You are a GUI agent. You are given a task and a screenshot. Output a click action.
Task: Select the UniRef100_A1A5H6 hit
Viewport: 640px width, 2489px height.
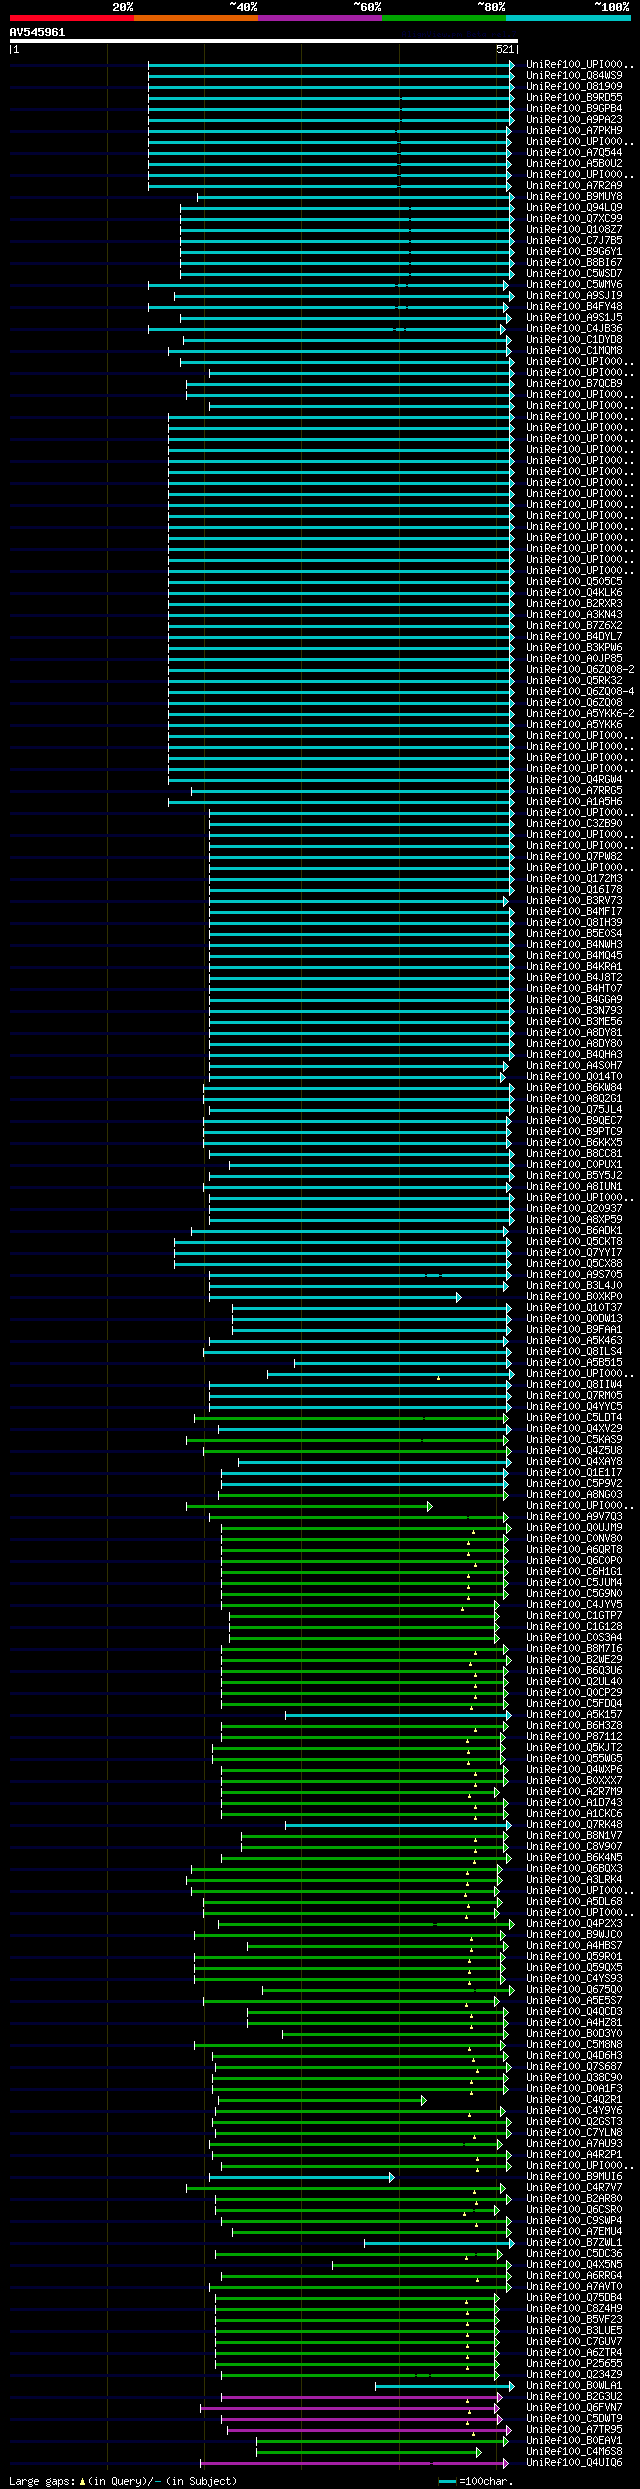coord(574,801)
